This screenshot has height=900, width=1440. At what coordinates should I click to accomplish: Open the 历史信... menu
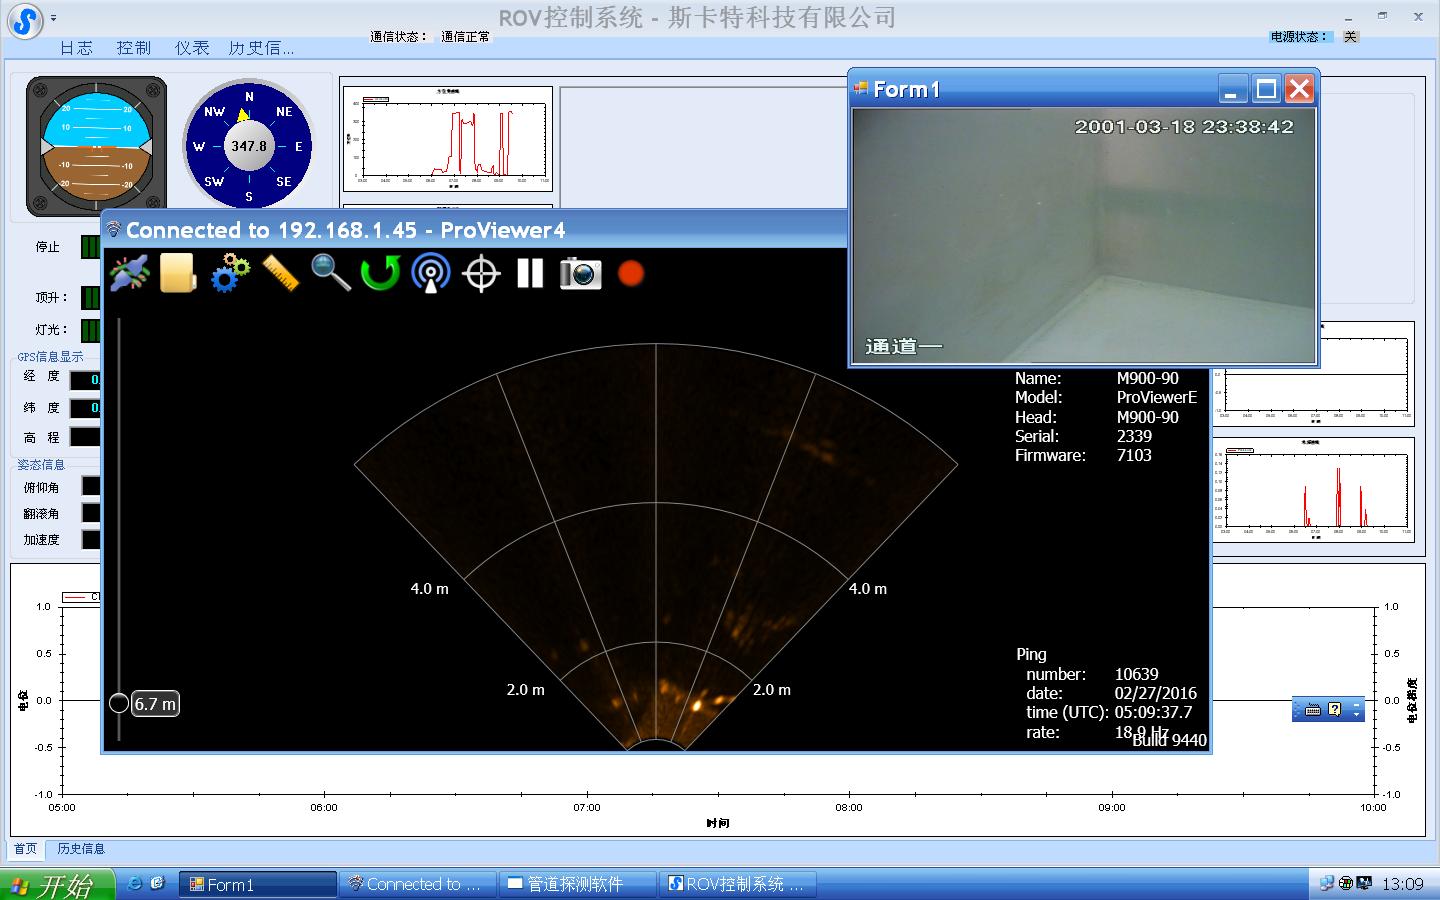(261, 48)
